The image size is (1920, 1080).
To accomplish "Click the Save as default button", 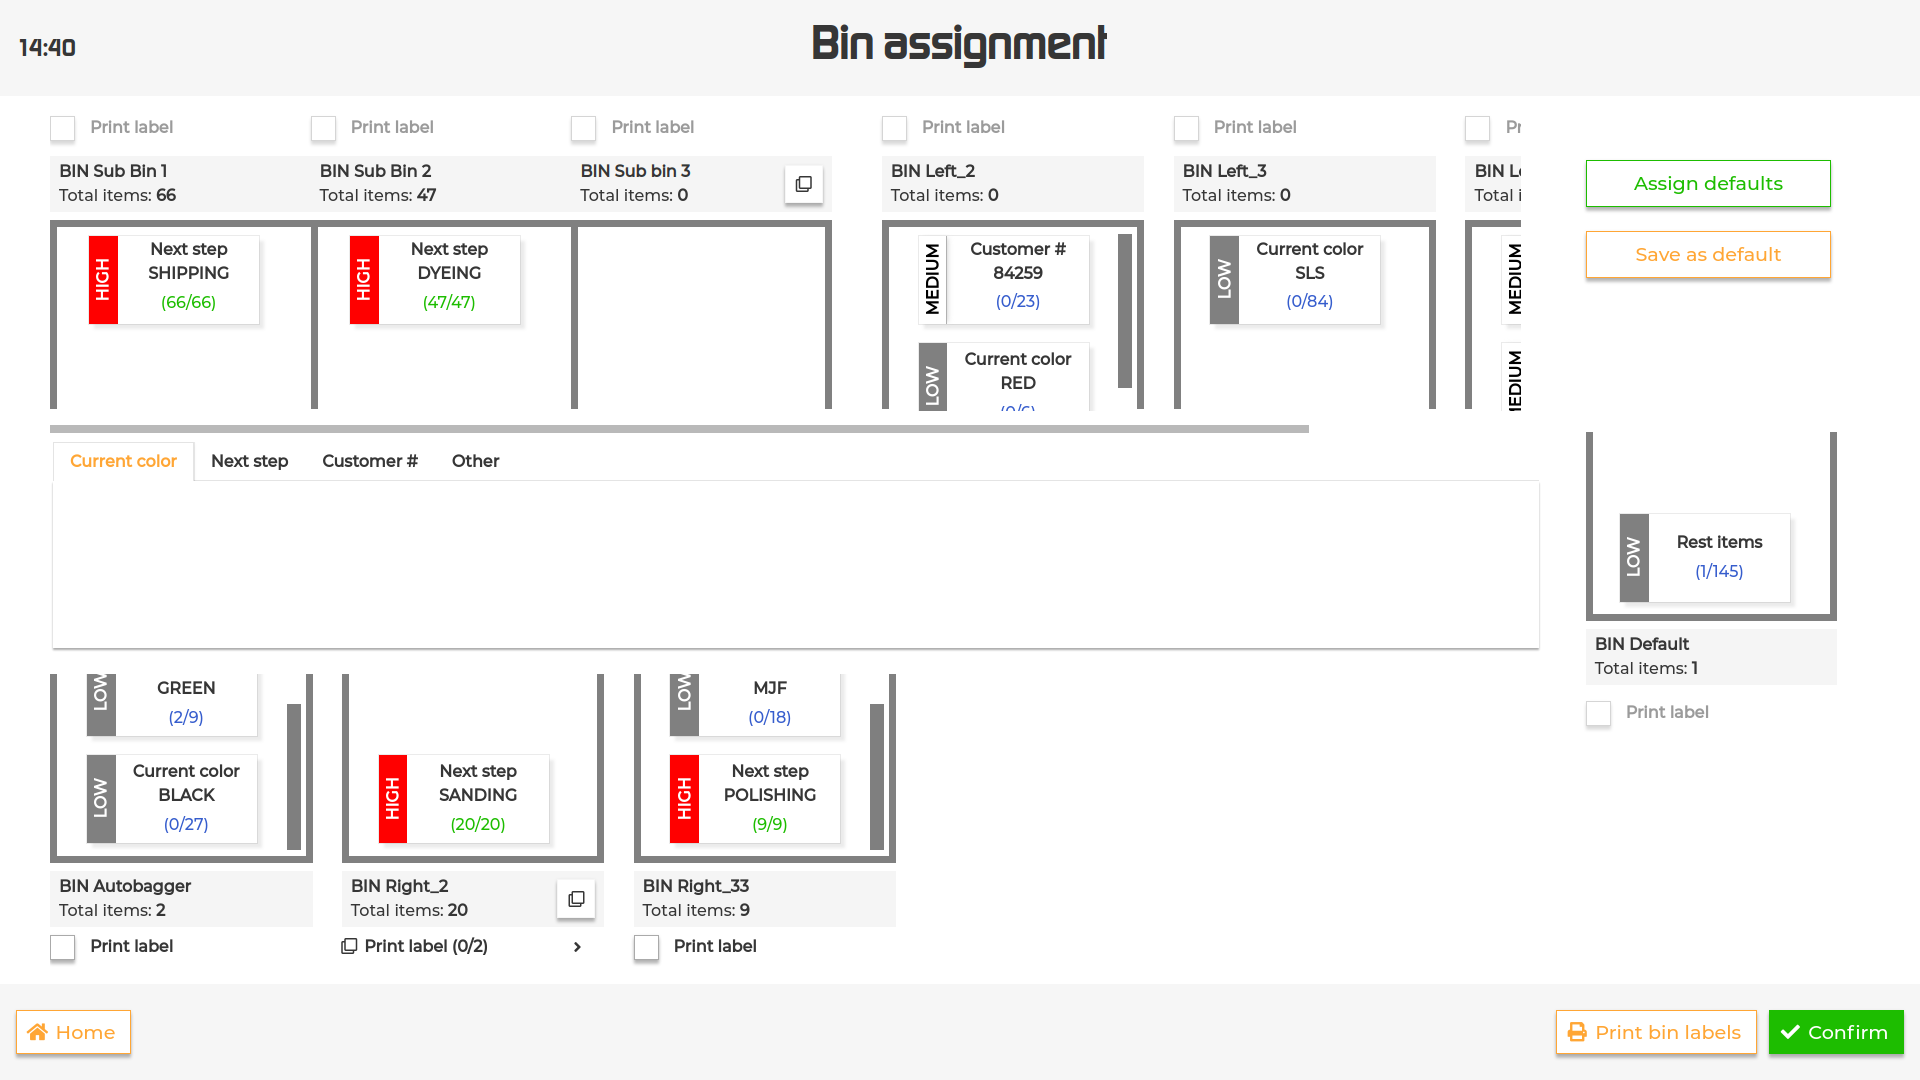I will pos(1707,255).
